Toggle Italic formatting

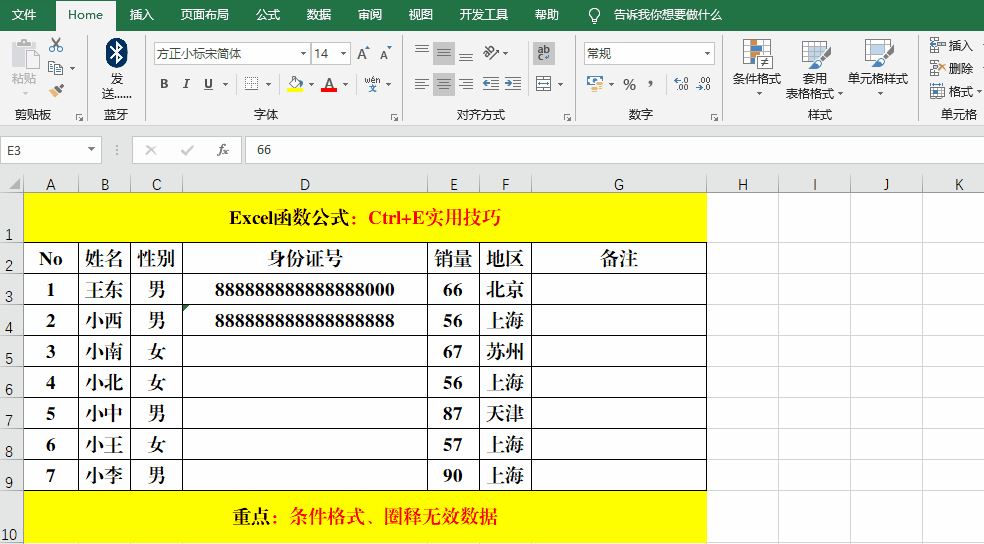[187, 84]
